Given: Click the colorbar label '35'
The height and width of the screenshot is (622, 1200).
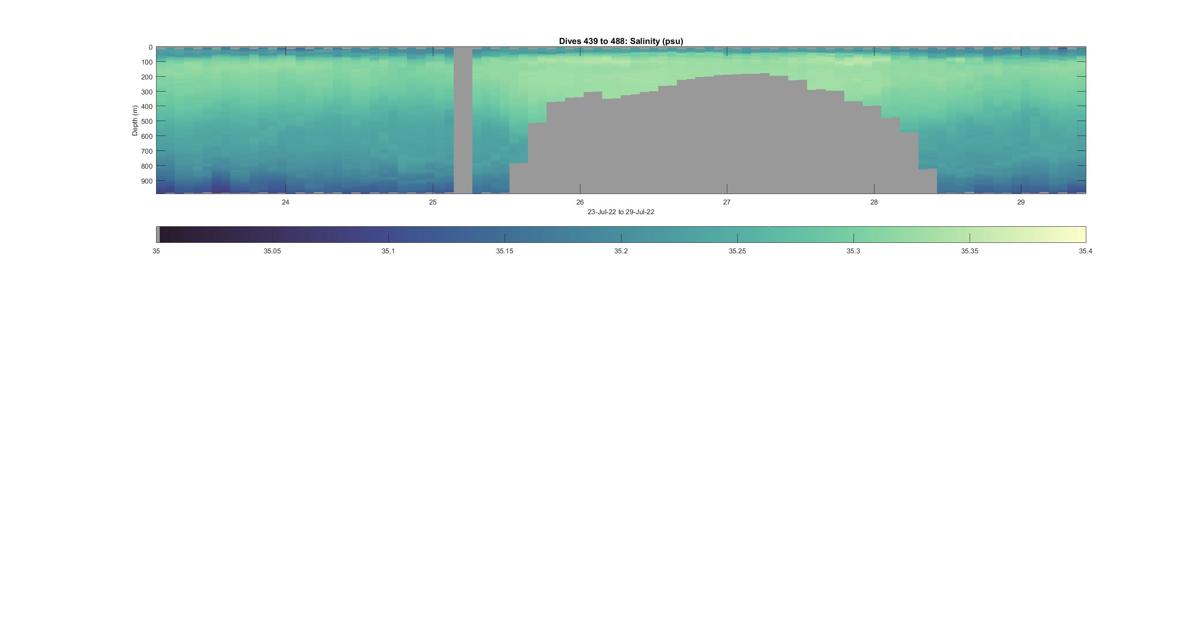Looking at the screenshot, I should coord(156,251).
